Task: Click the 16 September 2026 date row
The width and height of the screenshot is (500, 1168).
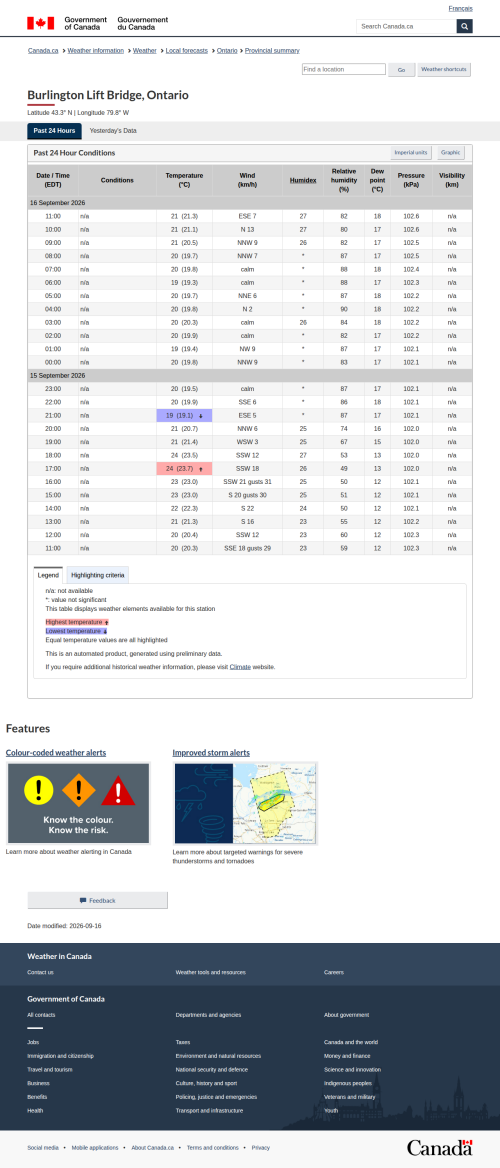Action: (x=250, y=203)
